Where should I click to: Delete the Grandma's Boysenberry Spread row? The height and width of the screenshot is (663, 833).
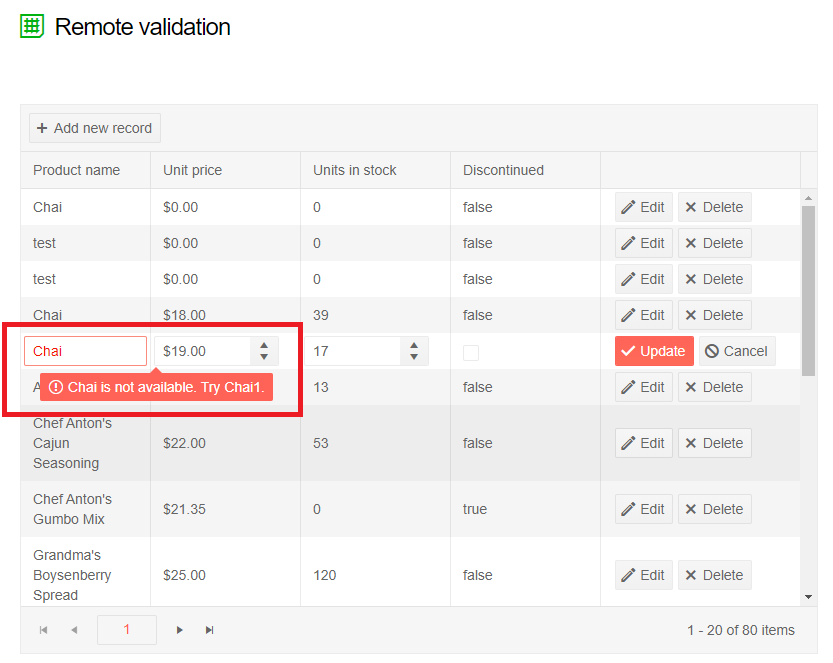pyautogui.click(x=714, y=575)
